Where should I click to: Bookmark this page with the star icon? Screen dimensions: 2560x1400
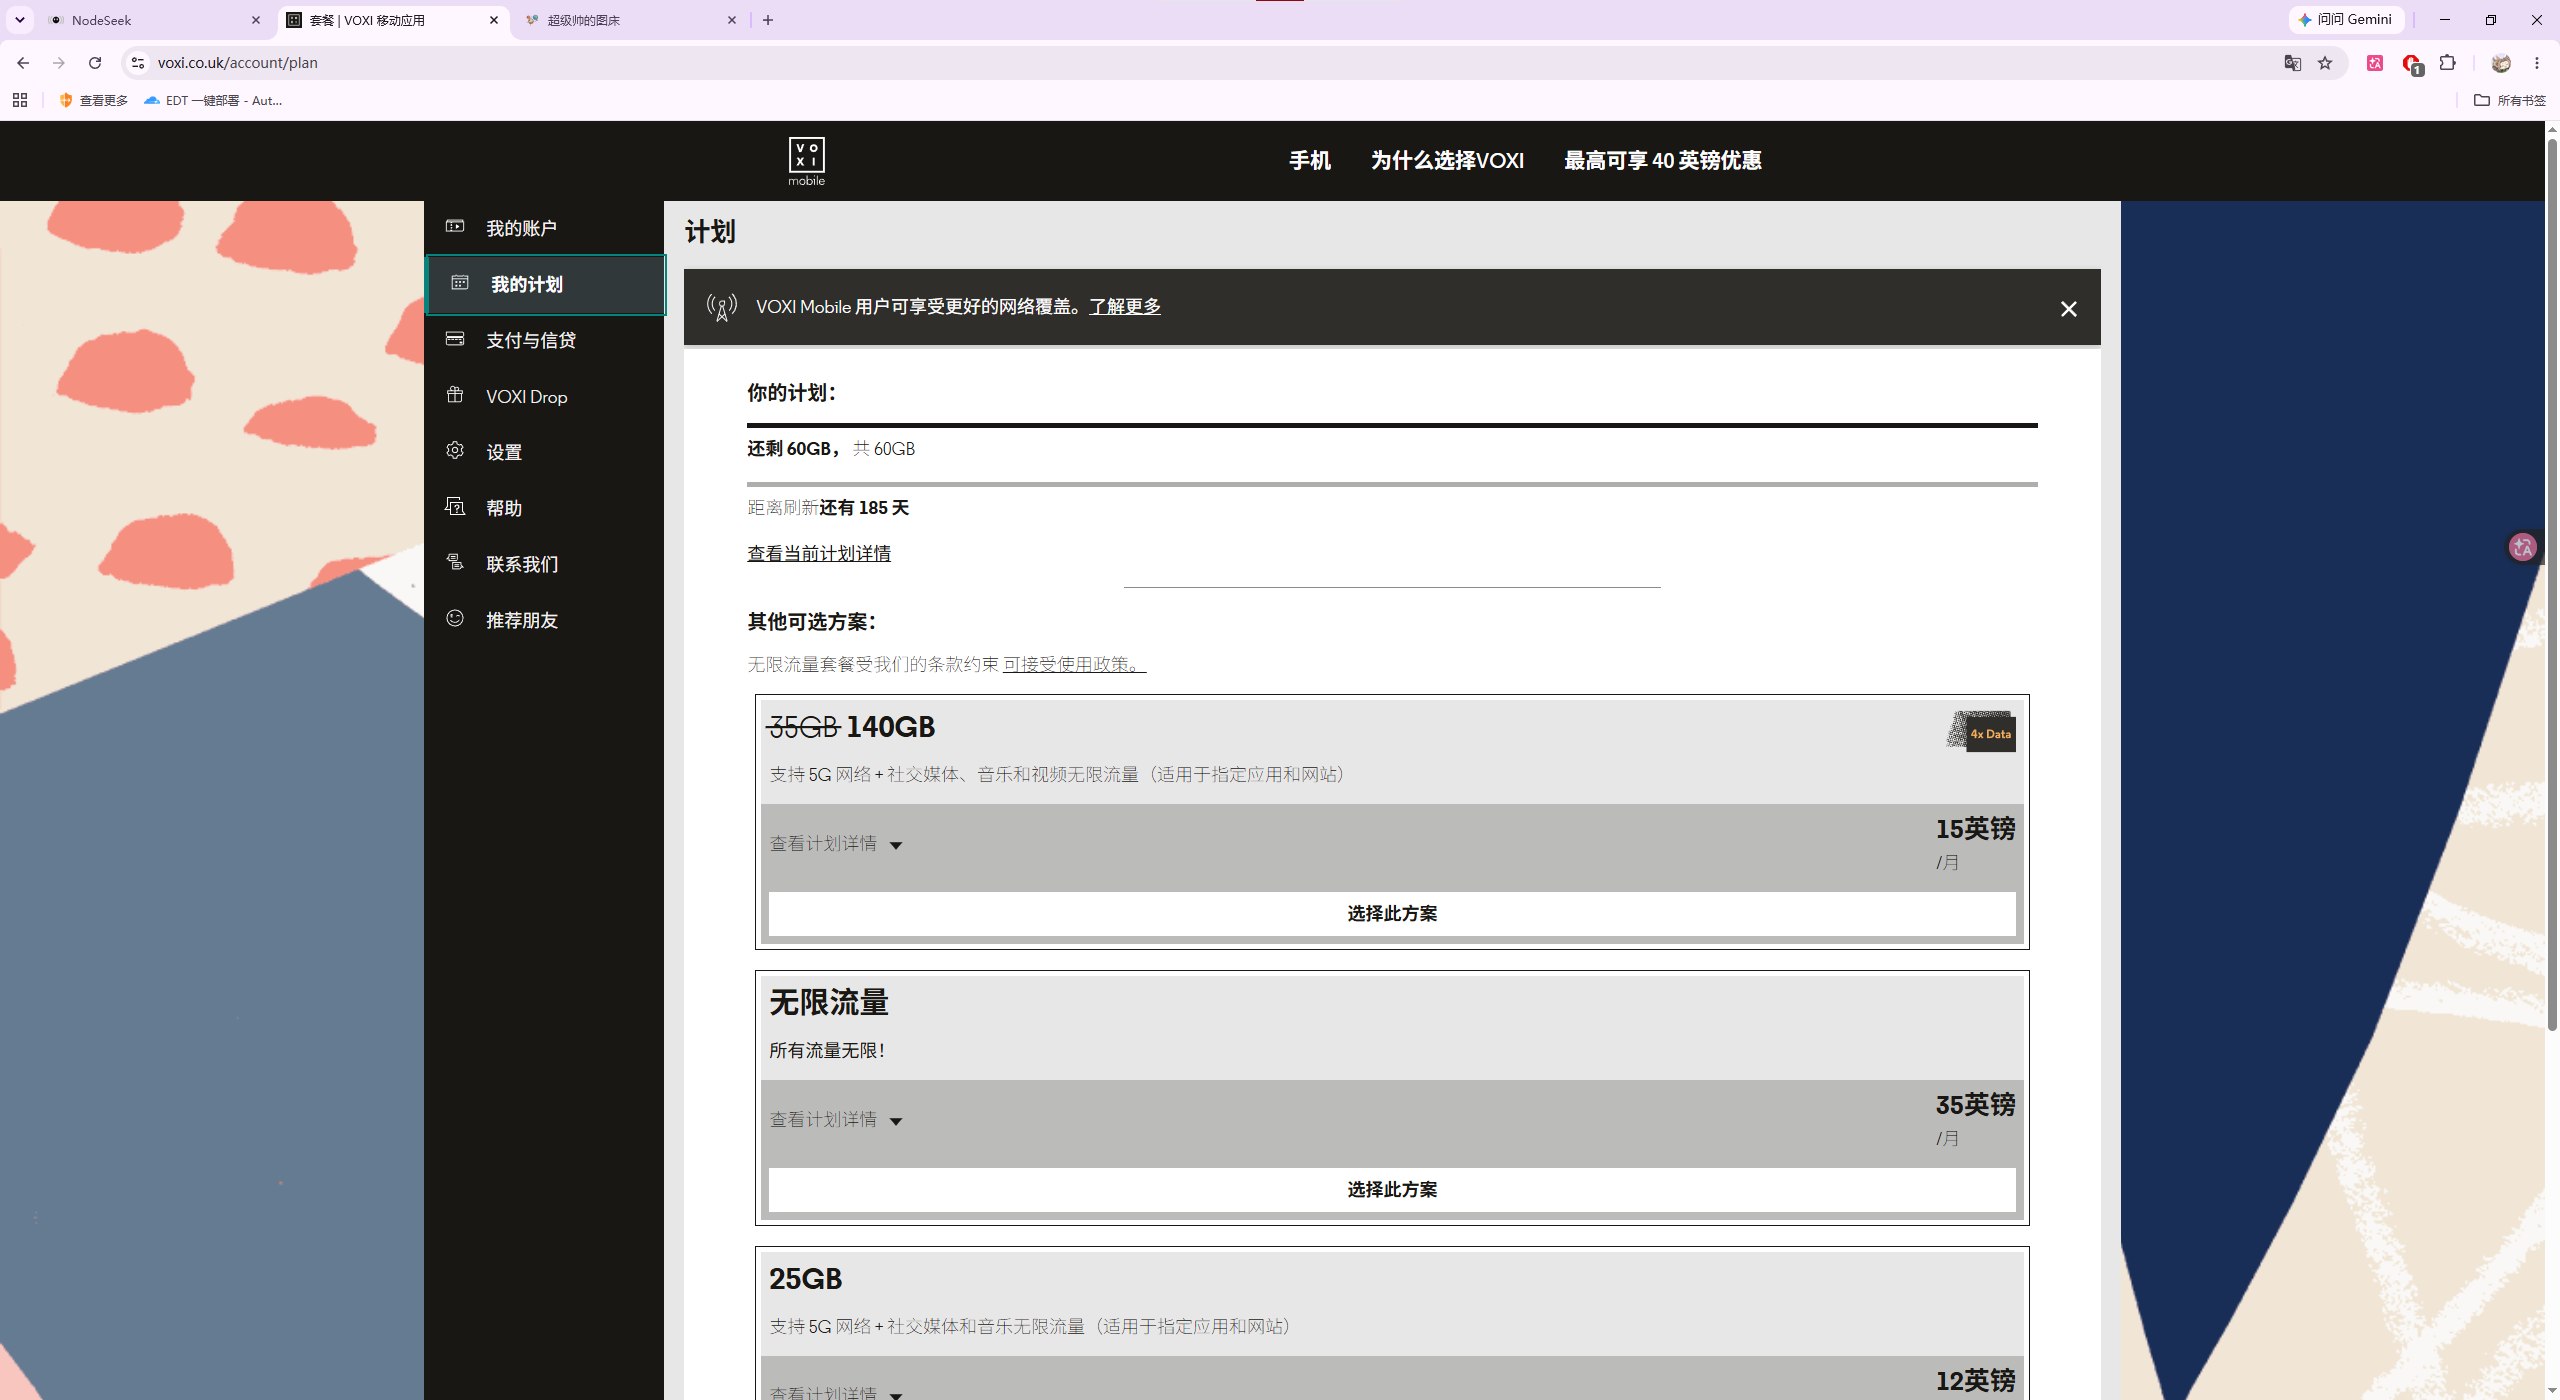click(2325, 63)
